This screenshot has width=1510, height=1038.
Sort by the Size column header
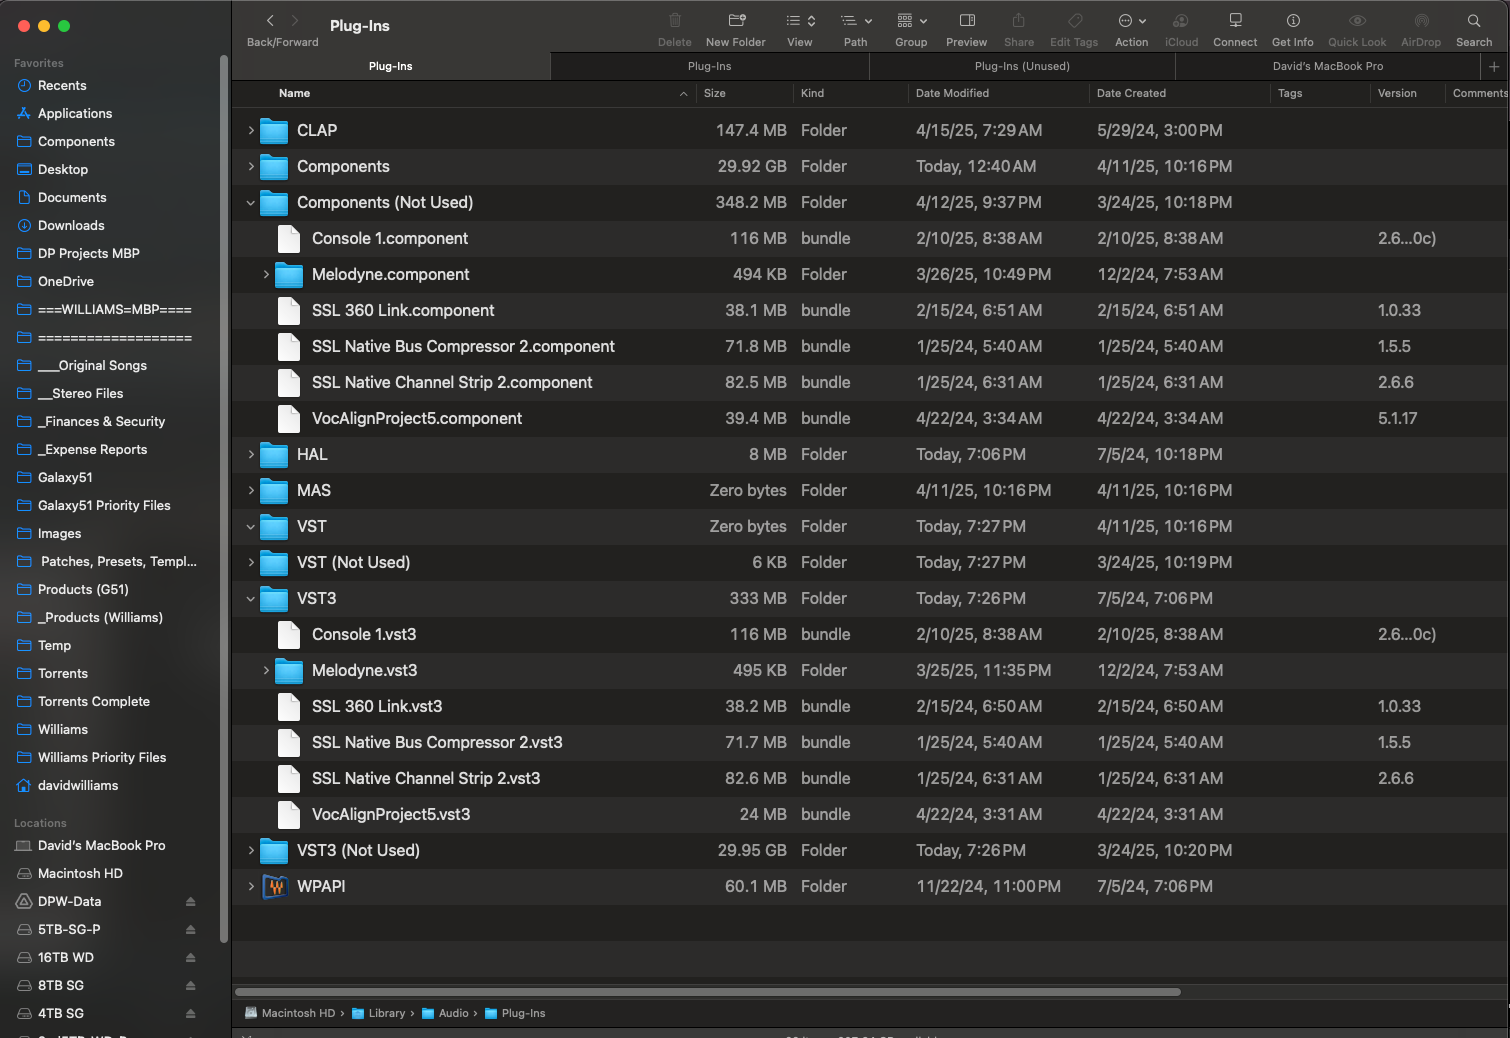click(715, 93)
